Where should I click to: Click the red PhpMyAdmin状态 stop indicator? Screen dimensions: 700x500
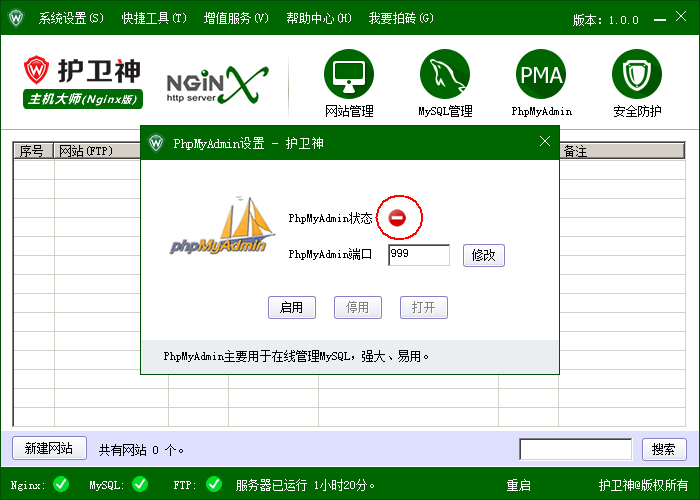point(397,218)
